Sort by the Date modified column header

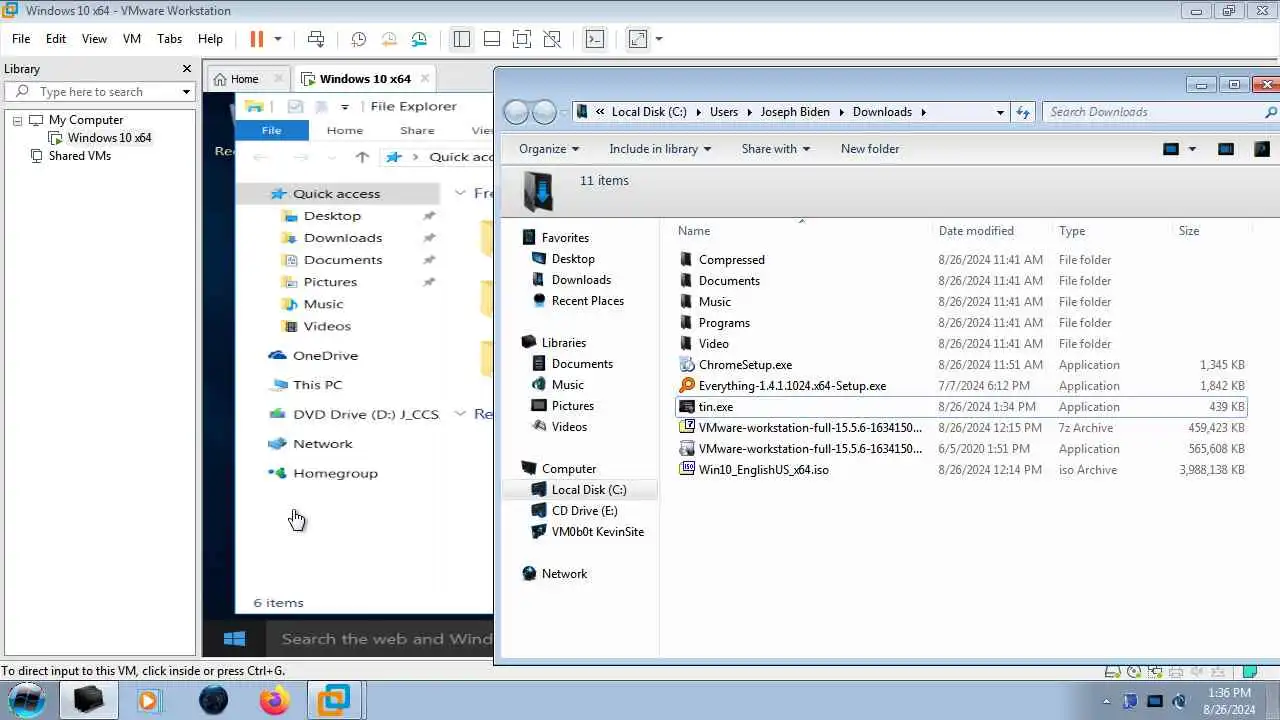pos(976,231)
